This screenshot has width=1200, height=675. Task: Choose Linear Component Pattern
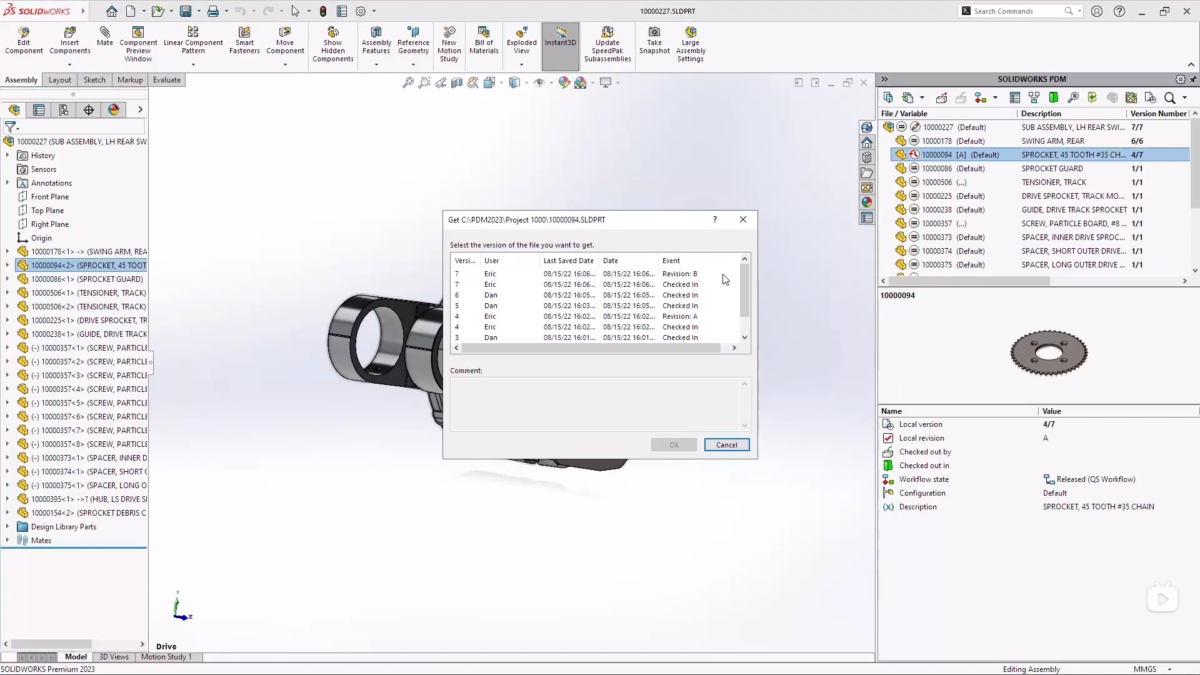pyautogui.click(x=194, y=40)
